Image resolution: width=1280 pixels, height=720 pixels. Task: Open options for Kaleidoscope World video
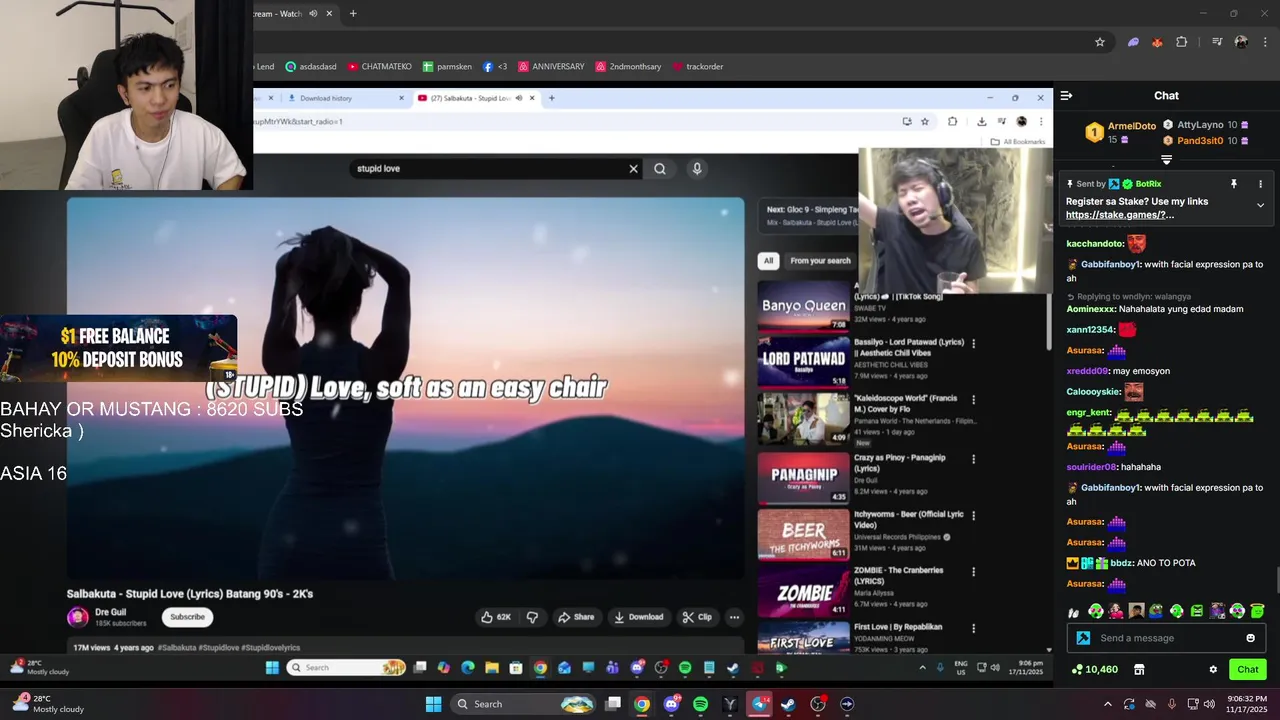coord(974,400)
